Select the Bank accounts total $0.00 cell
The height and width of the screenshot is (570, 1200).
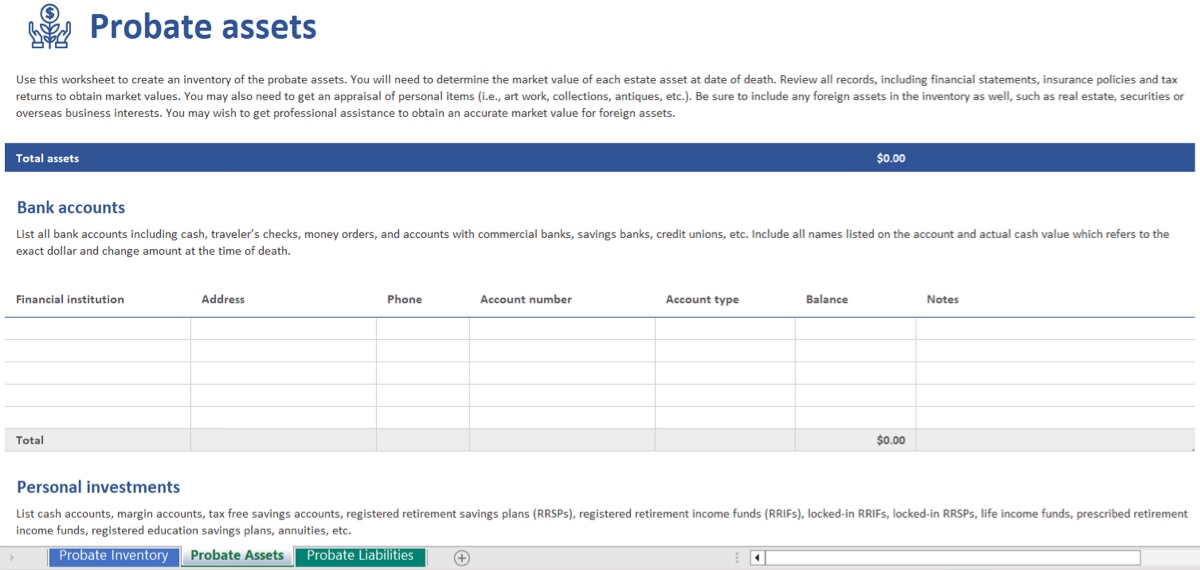tap(855, 440)
